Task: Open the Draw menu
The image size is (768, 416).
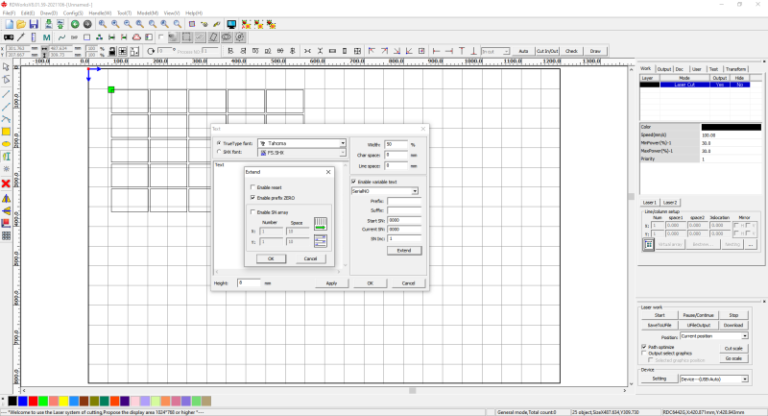Action: [x=48, y=13]
